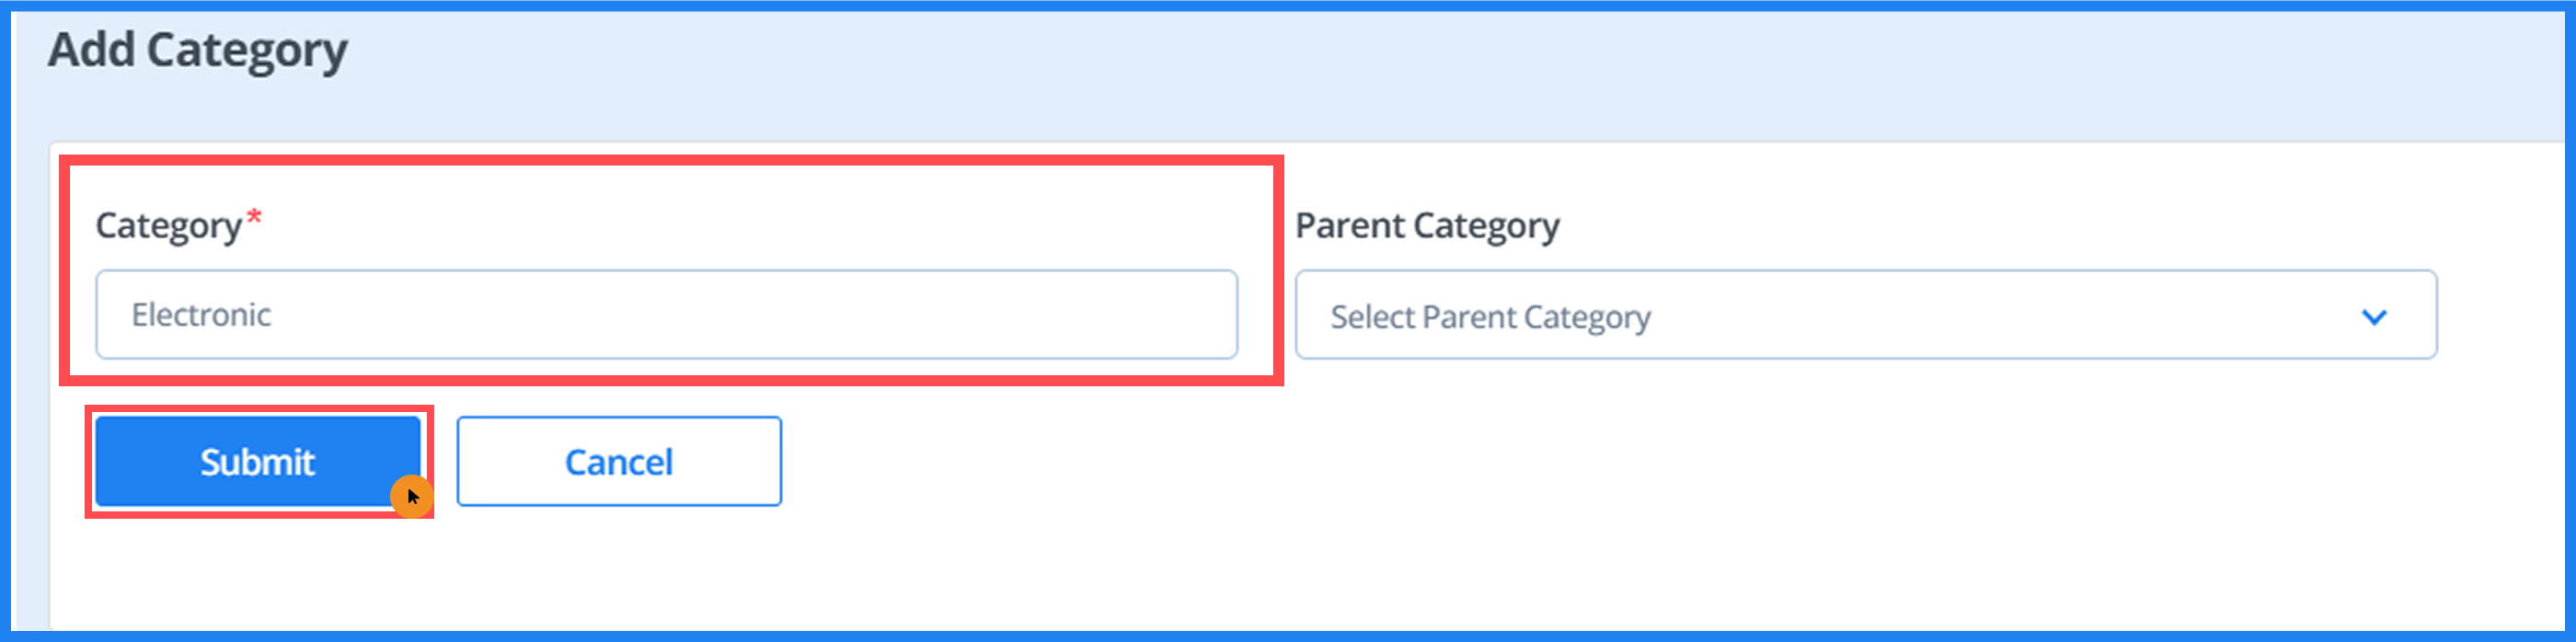Click the red required asterisk
This screenshot has height=642, width=2576.
(254, 216)
